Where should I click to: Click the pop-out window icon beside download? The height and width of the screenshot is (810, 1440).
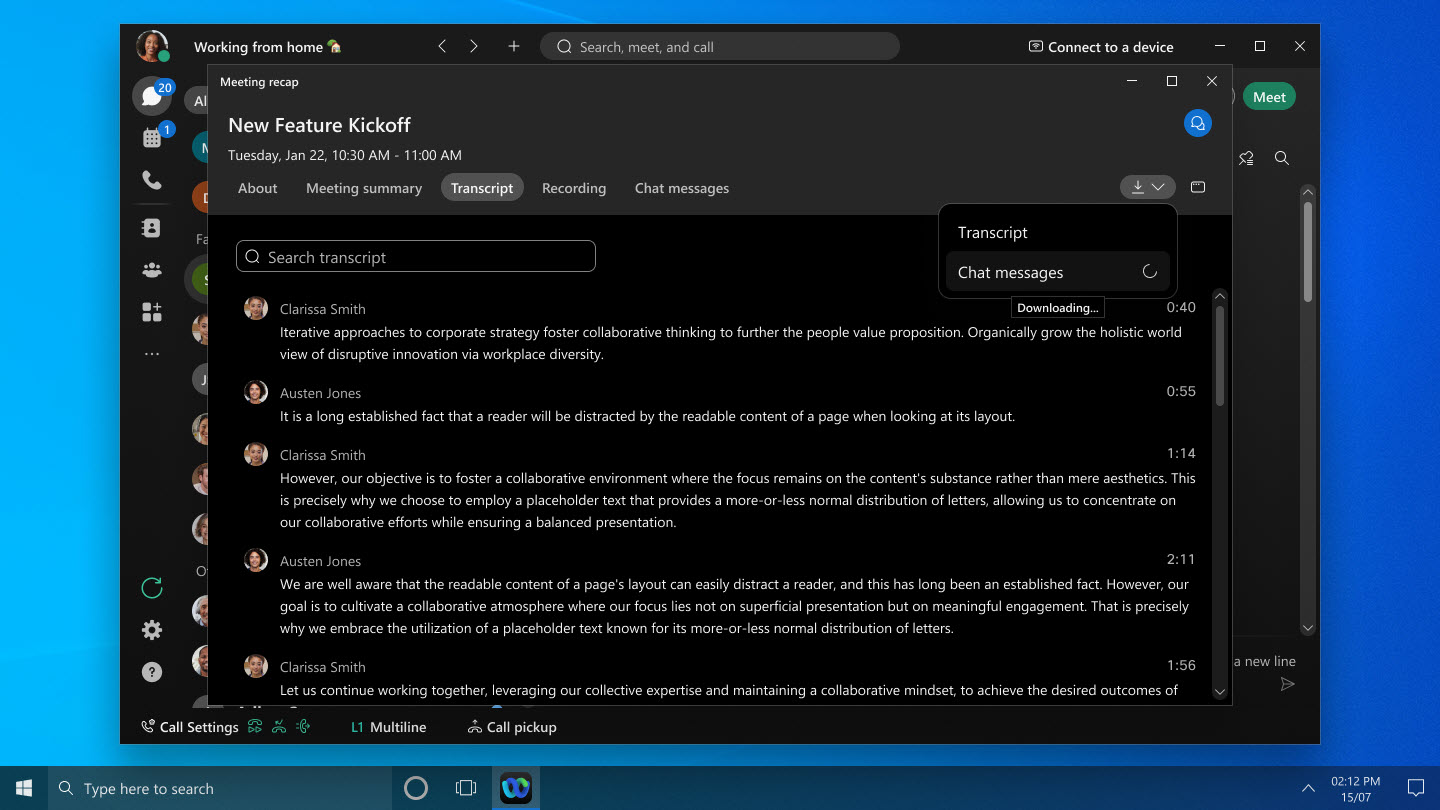[x=1198, y=187]
